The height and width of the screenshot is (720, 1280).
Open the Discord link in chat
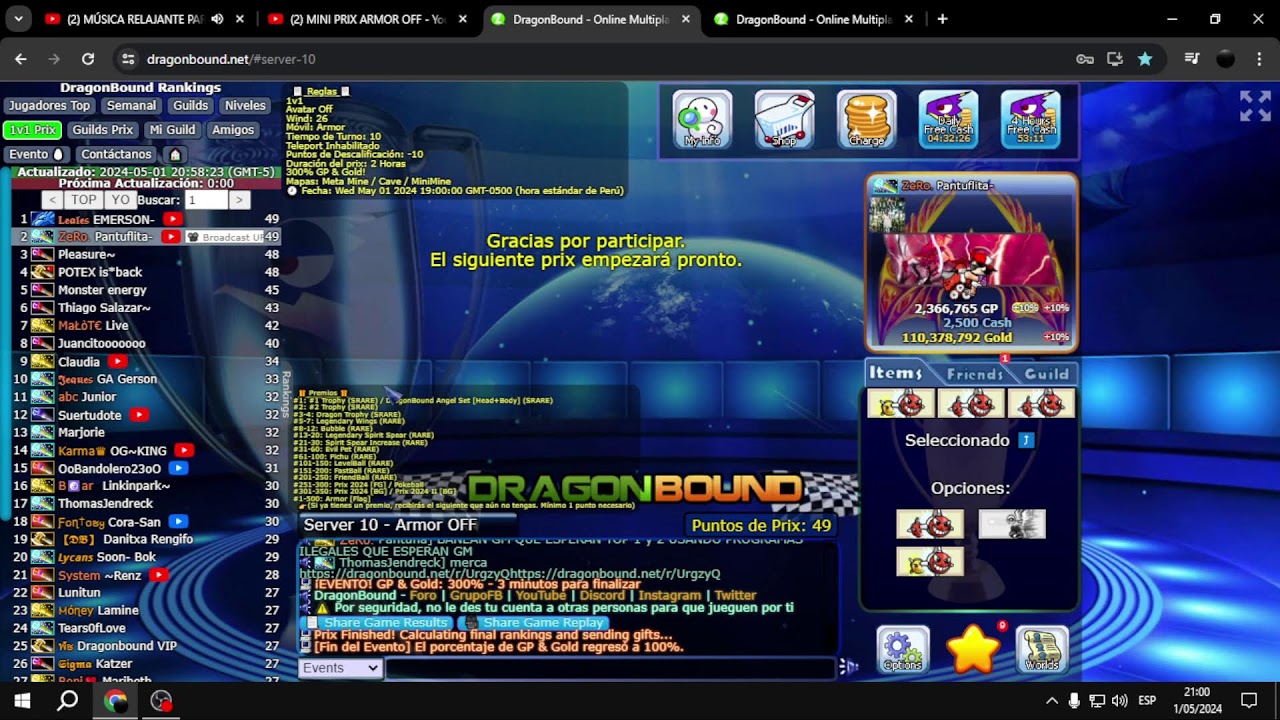tap(602, 595)
